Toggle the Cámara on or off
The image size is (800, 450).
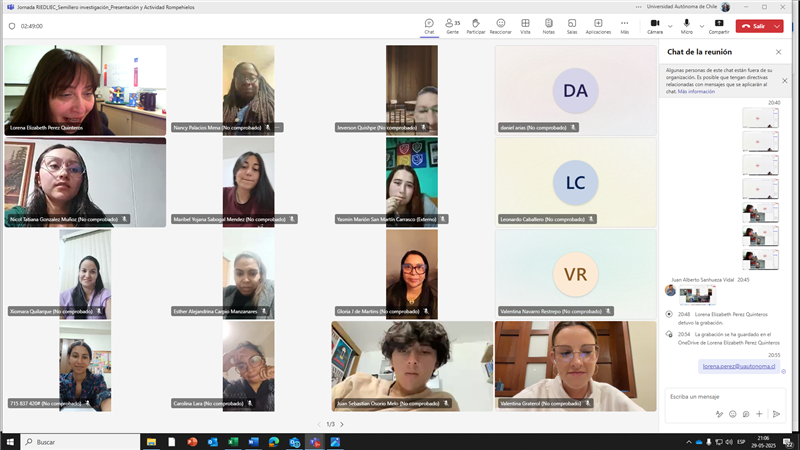click(655, 26)
